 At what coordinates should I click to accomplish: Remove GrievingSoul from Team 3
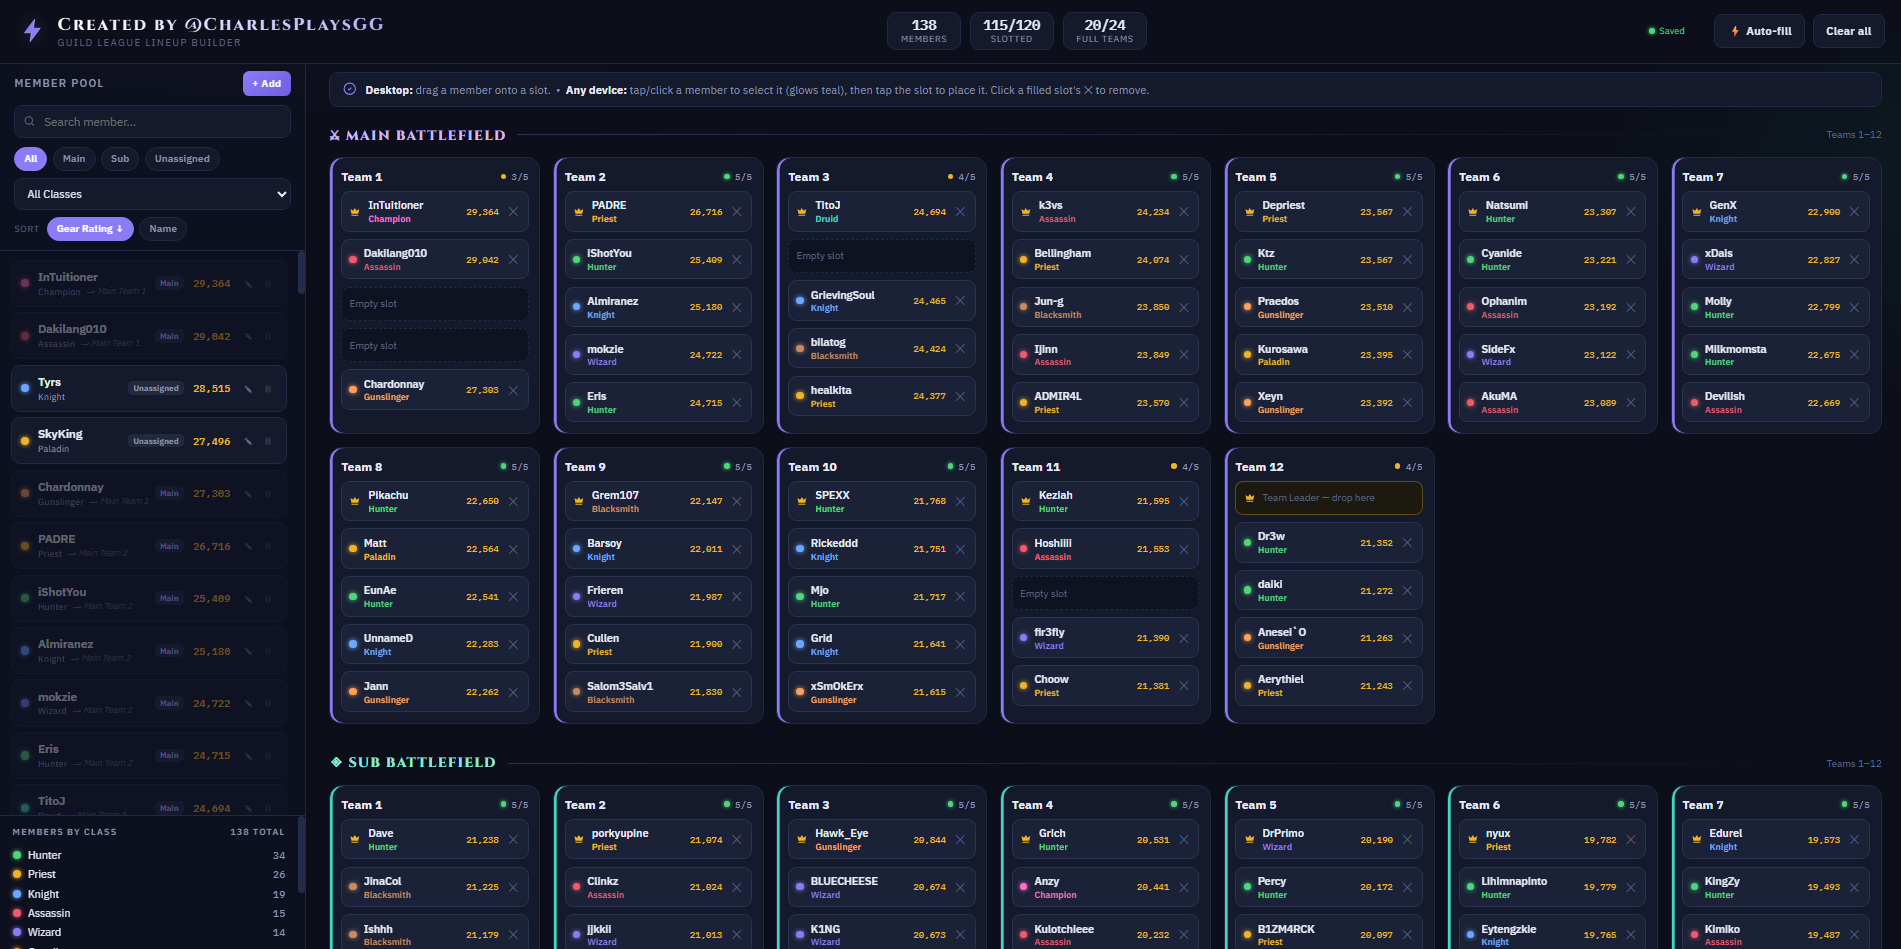click(x=960, y=301)
